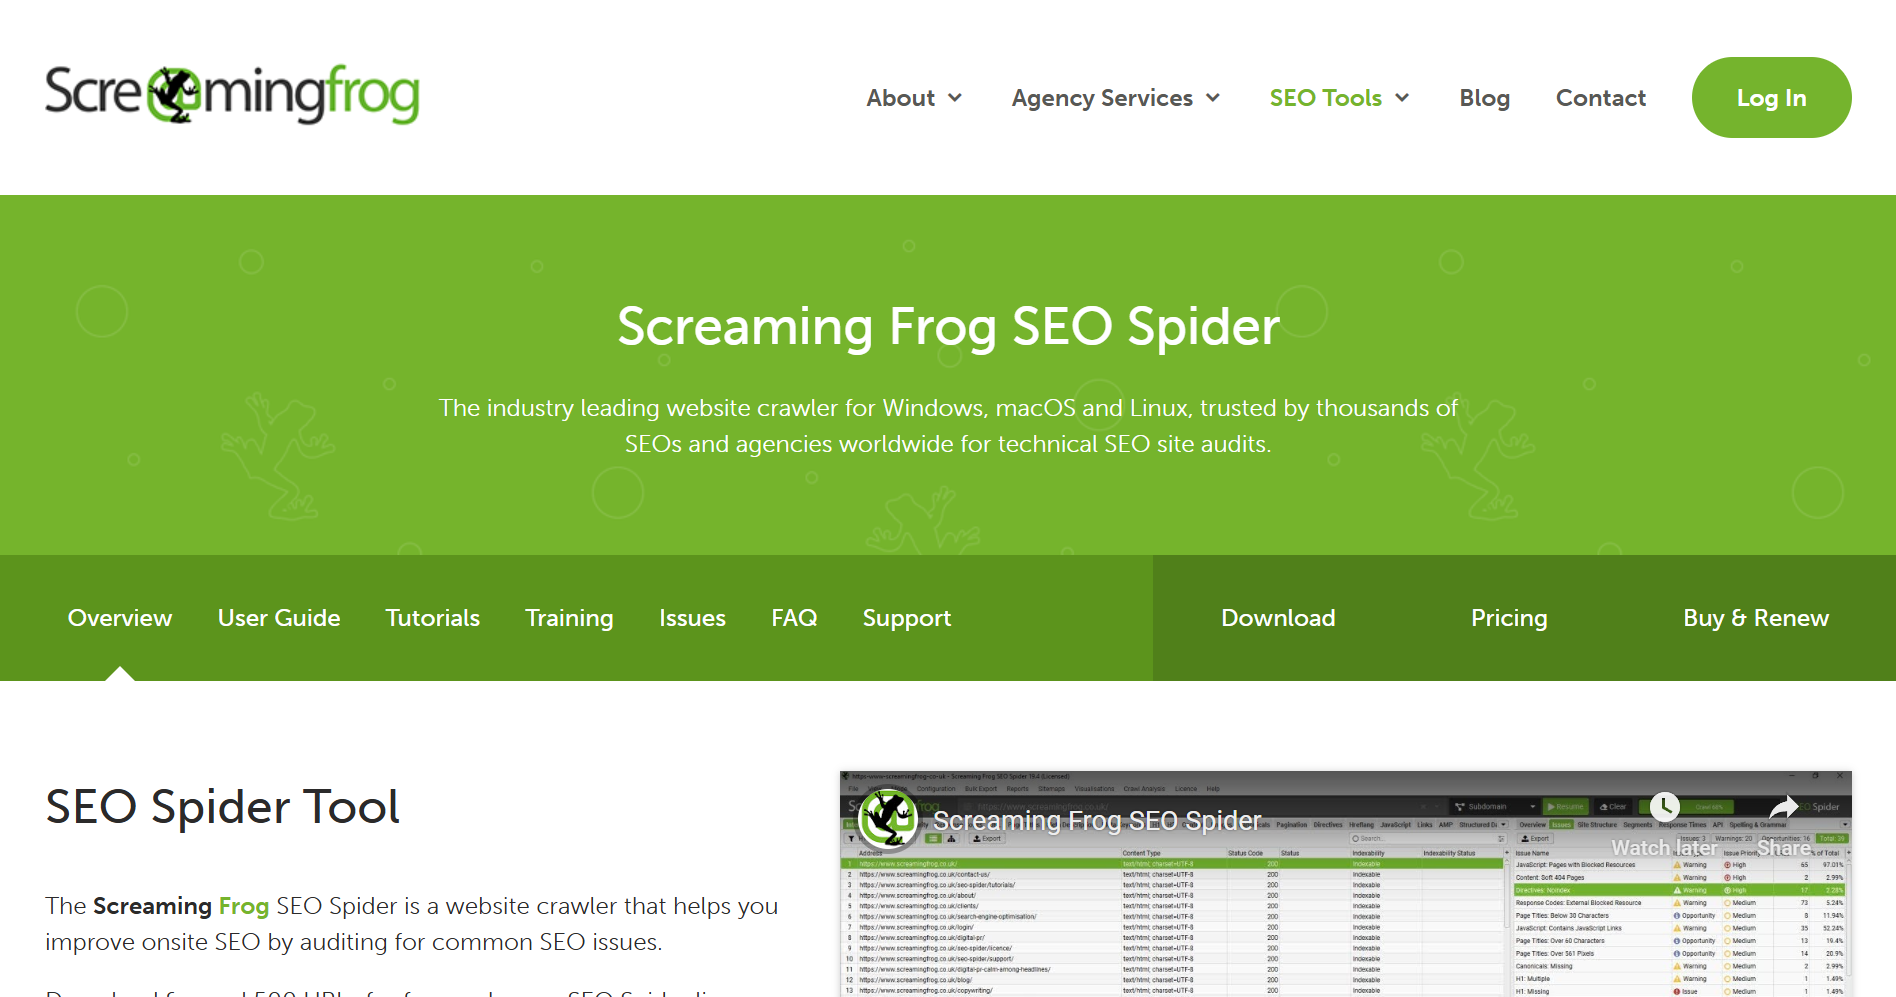The height and width of the screenshot is (997, 1896).
Task: Click the SEO Spider Tool heading
Action: 223,807
